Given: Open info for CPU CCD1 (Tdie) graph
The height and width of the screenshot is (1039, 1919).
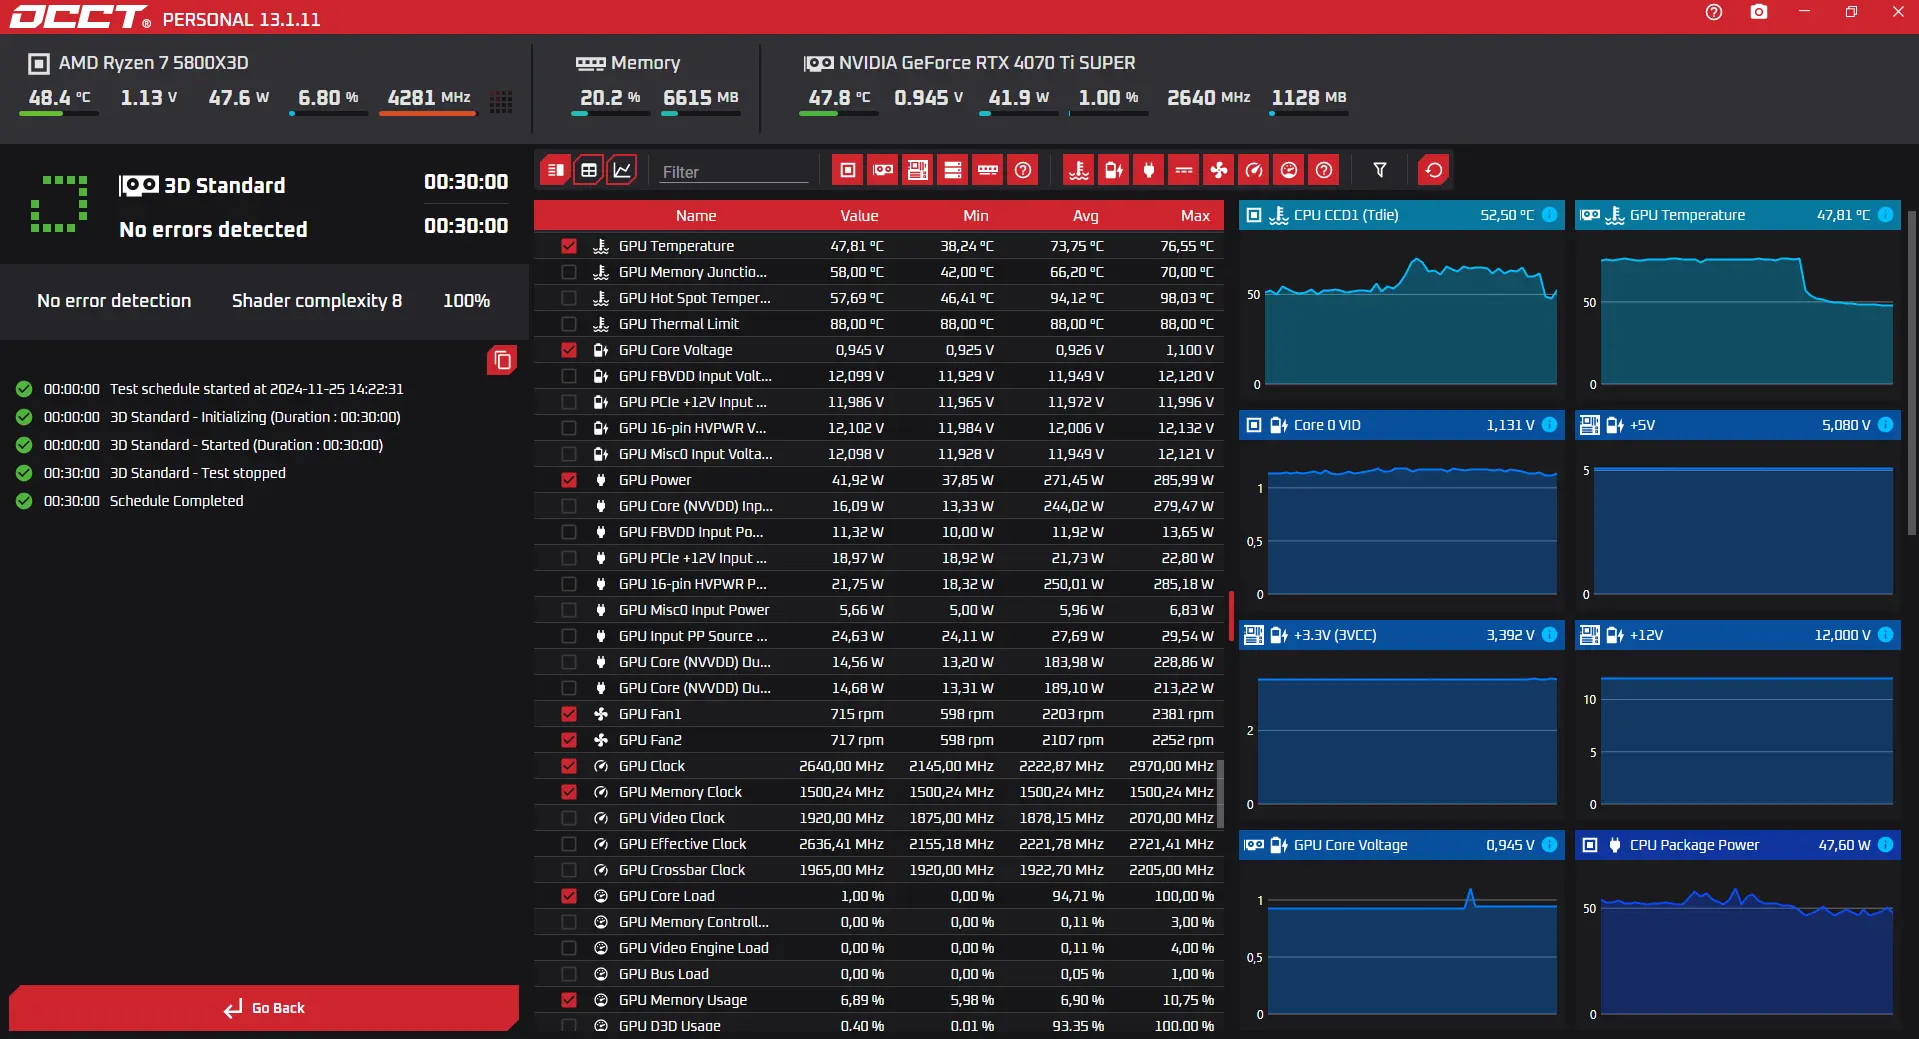Looking at the screenshot, I should coord(1549,215).
